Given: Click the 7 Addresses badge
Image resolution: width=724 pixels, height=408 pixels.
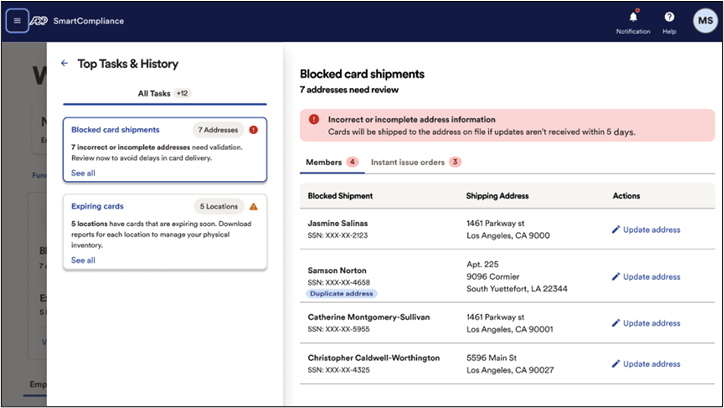Looking at the screenshot, I should coord(217,130).
